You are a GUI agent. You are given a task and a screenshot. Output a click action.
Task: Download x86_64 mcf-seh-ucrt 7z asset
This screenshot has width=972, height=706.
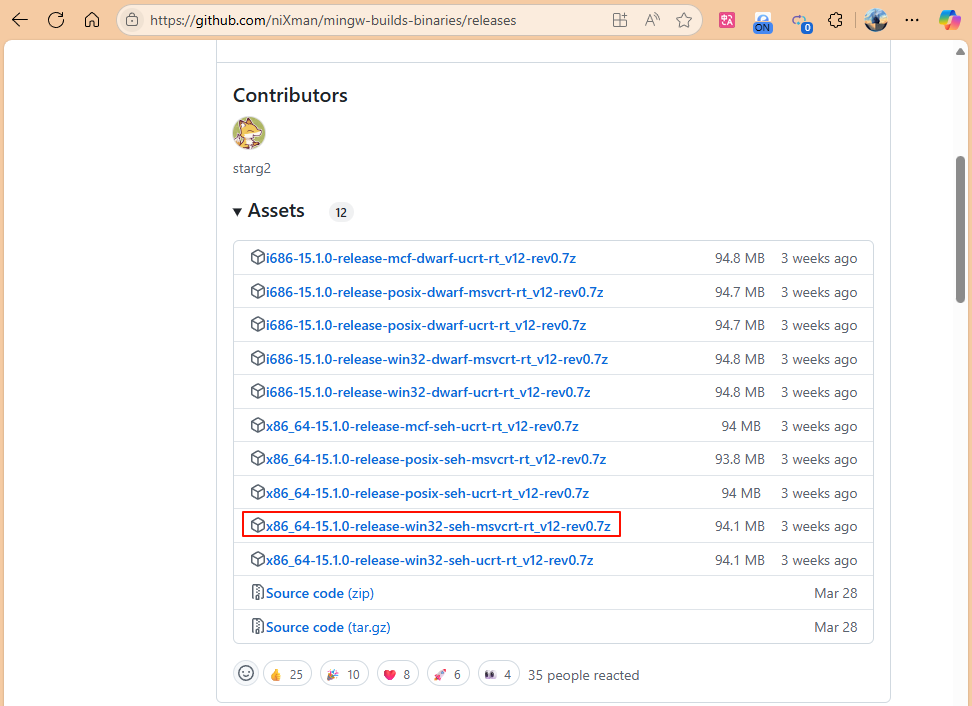click(422, 426)
